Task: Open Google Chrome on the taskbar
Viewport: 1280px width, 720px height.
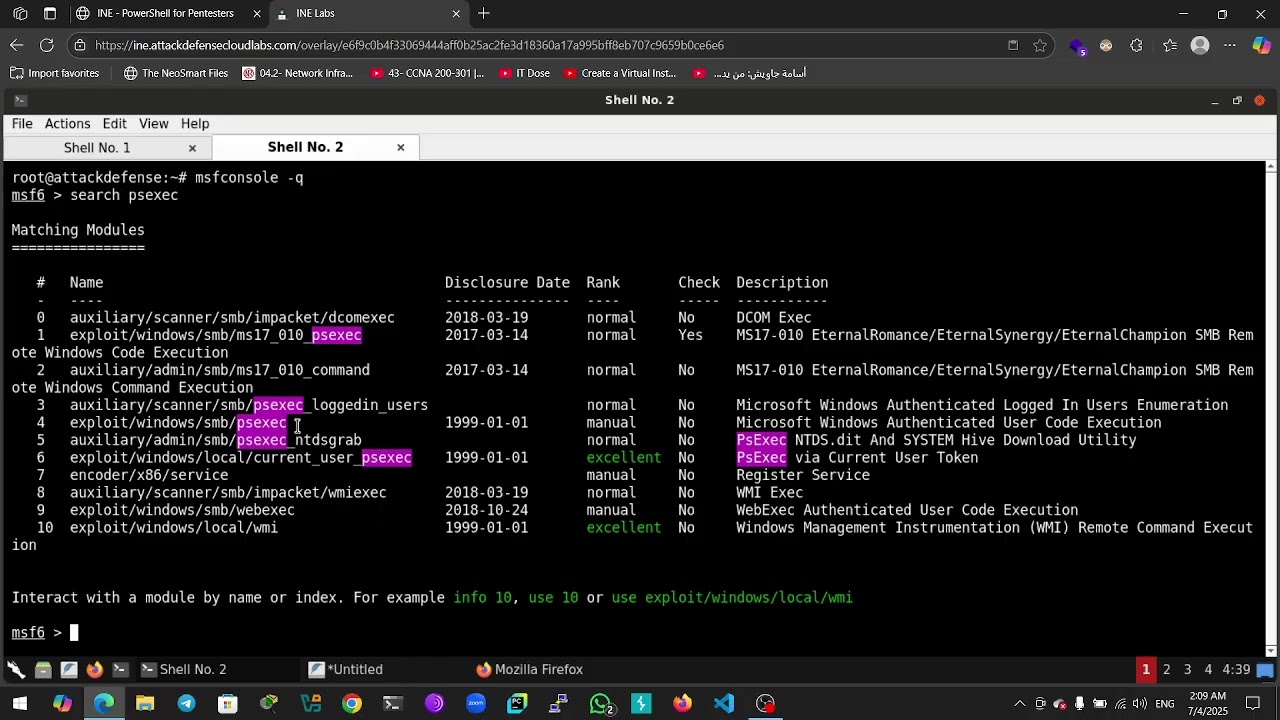Action: pyautogui.click(x=352, y=704)
